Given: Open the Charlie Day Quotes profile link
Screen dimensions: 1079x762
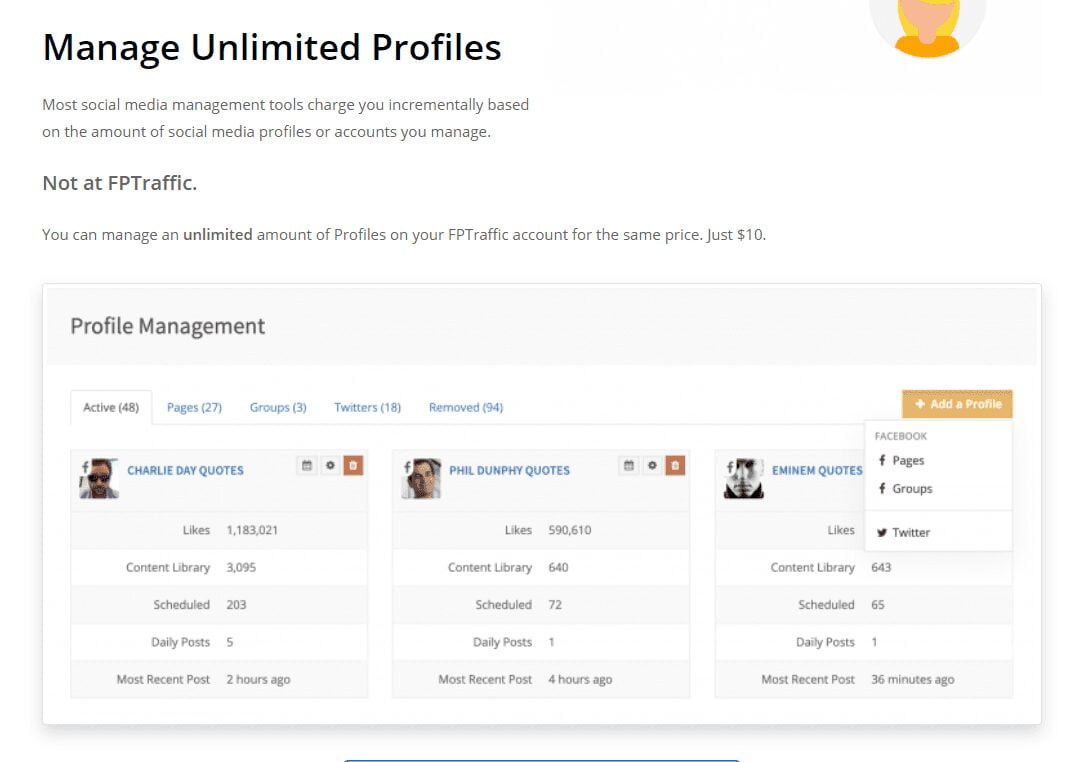Looking at the screenshot, I should (185, 470).
